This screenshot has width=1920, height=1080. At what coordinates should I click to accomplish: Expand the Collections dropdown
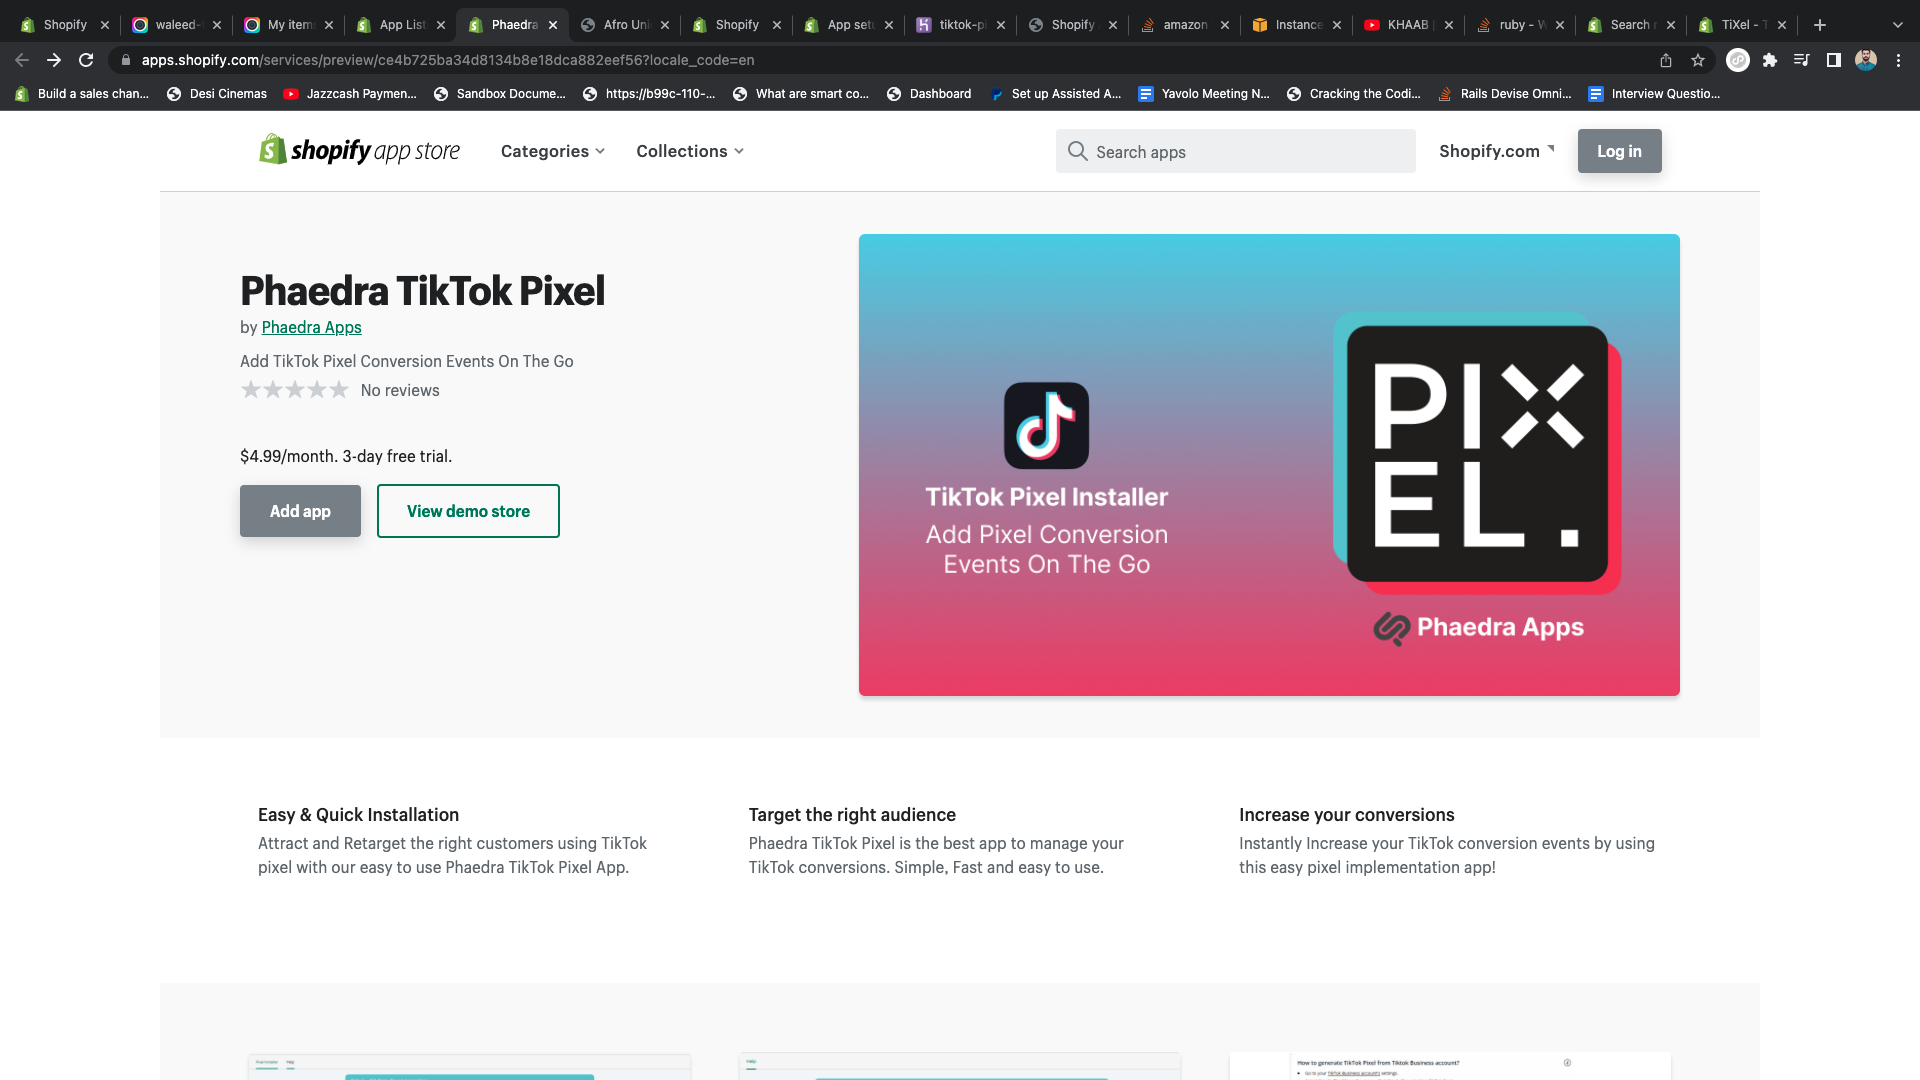click(x=689, y=151)
